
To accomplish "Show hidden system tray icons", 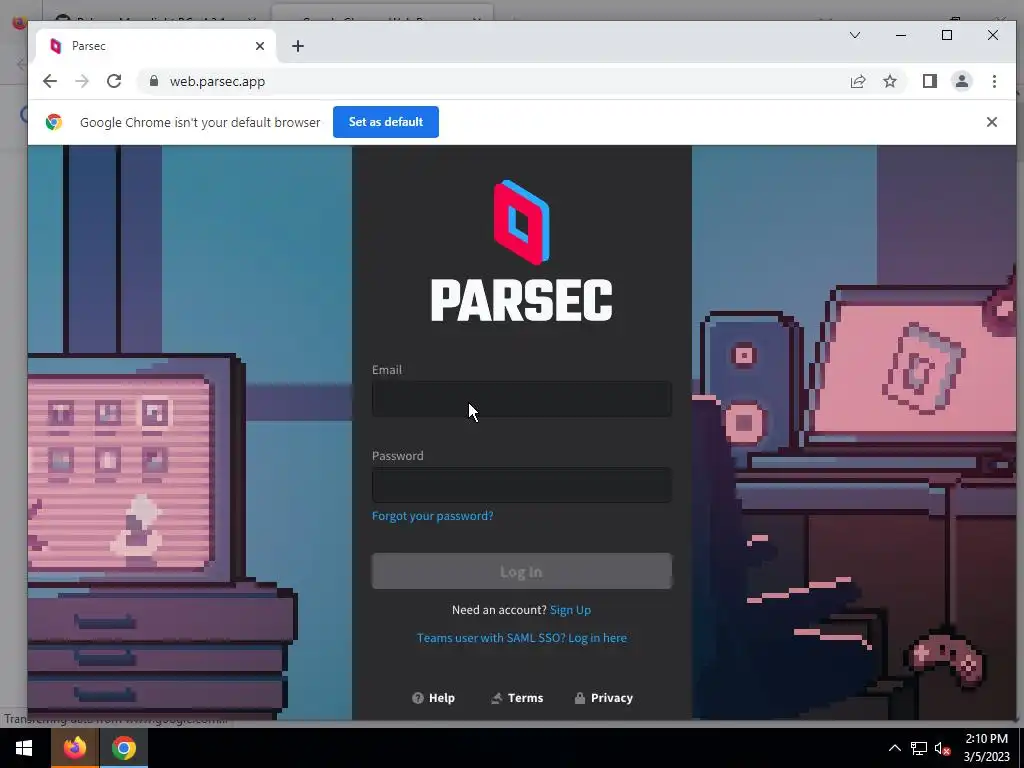I will pyautogui.click(x=895, y=748).
